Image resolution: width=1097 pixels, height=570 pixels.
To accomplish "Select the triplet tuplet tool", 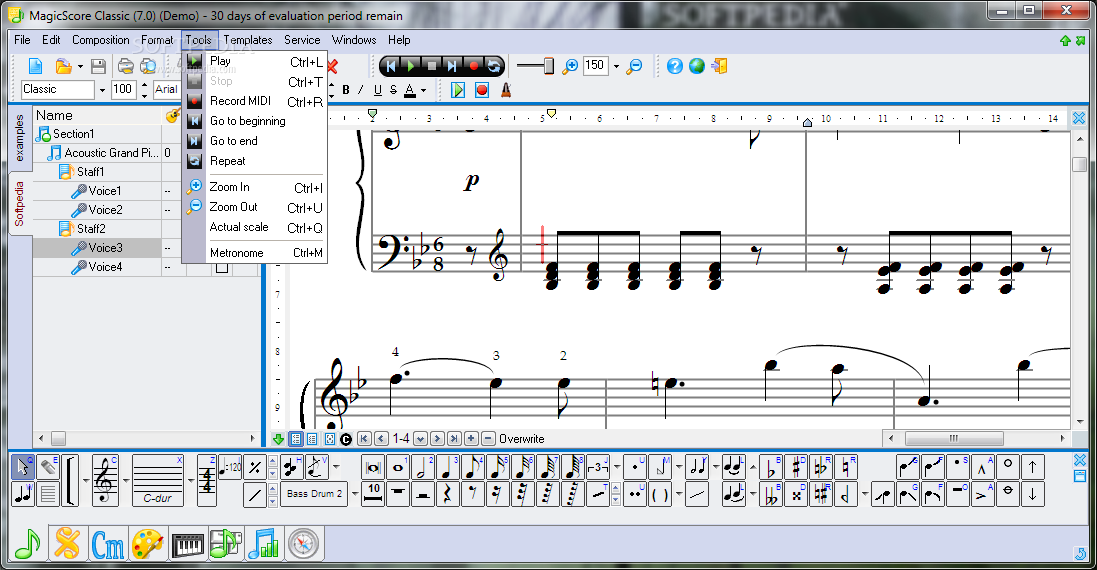I will pos(598,467).
